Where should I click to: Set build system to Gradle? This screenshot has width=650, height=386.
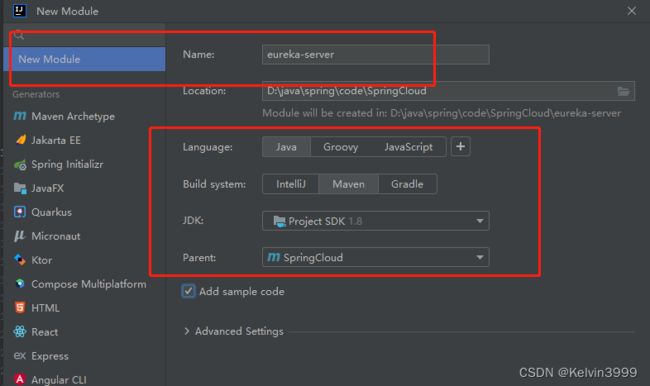[x=407, y=184]
